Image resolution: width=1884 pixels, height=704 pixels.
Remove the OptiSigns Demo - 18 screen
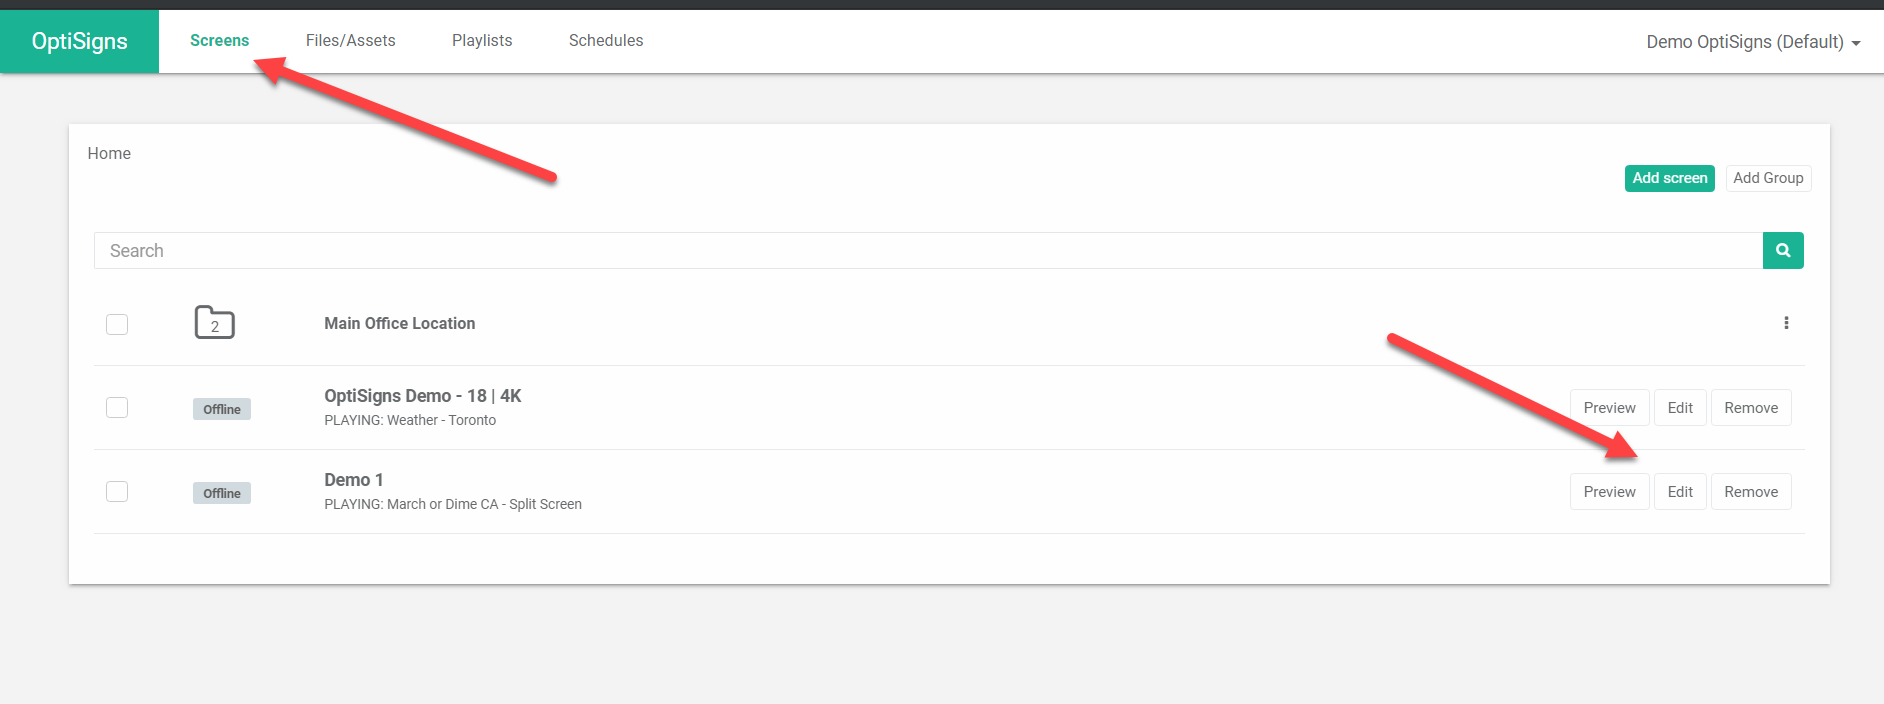(1751, 408)
